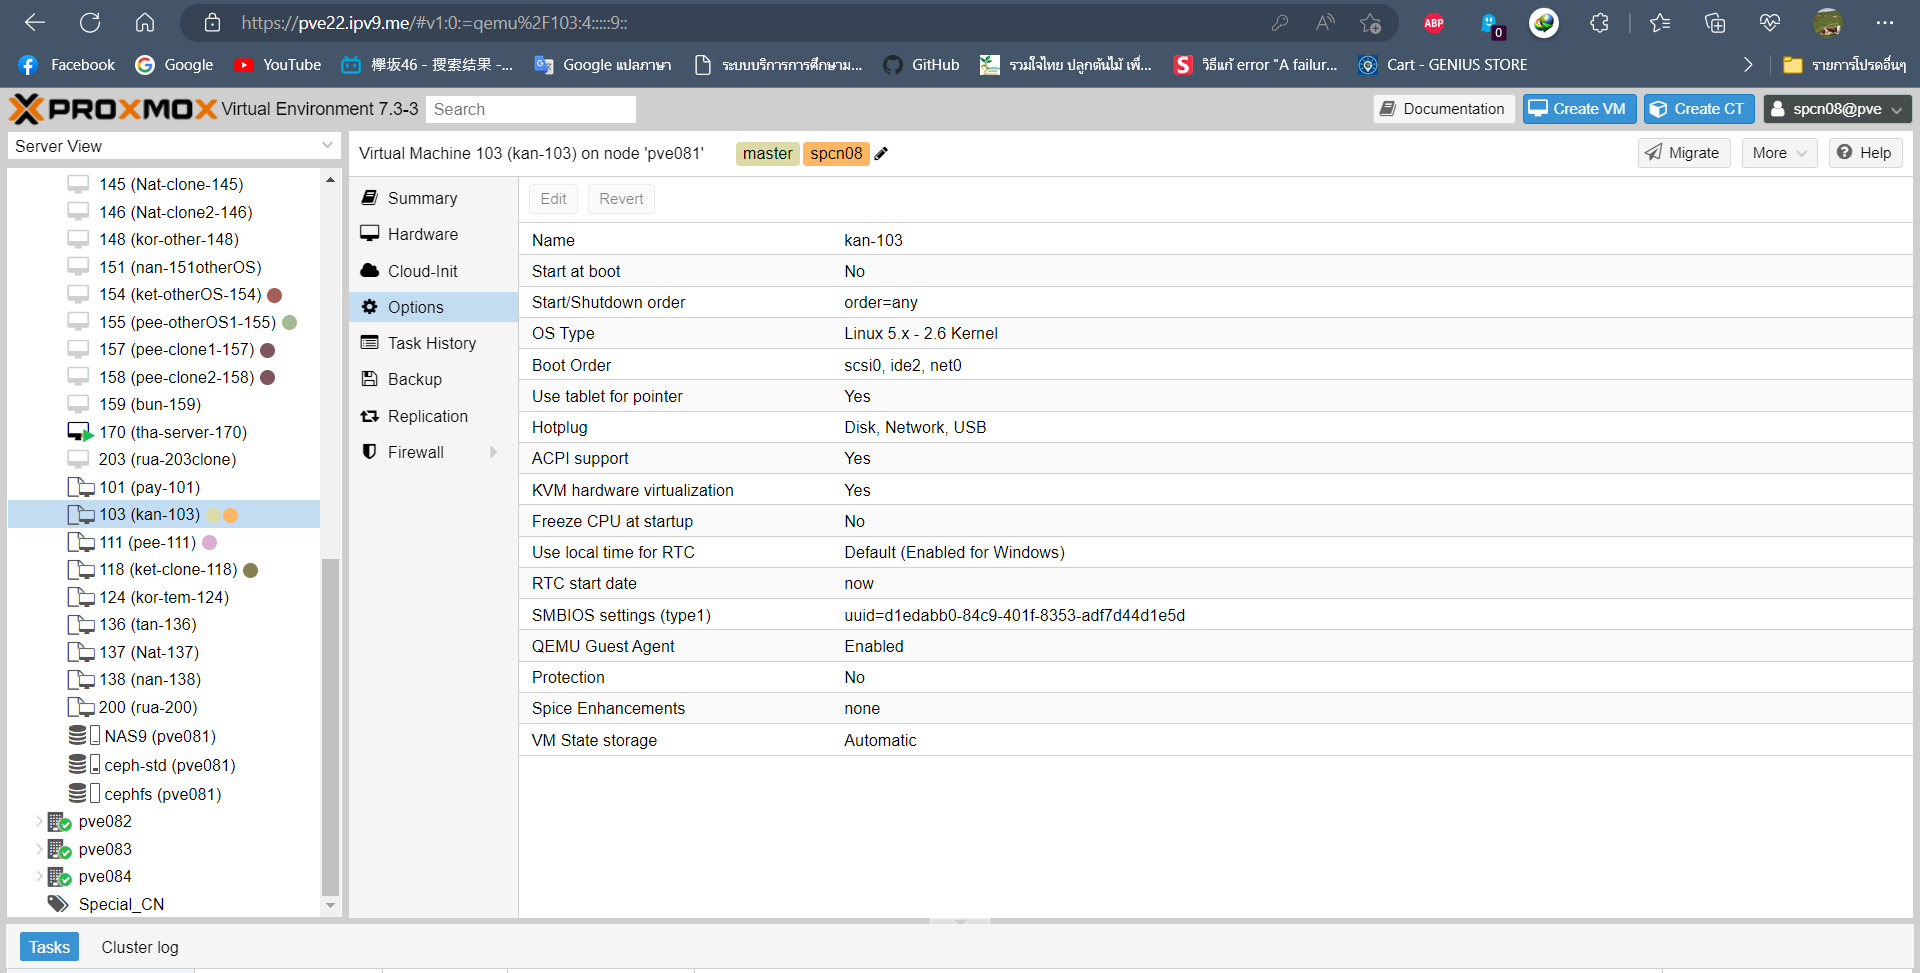Open the Special_CN tag entry
The height and width of the screenshot is (973, 1920).
(106, 904)
